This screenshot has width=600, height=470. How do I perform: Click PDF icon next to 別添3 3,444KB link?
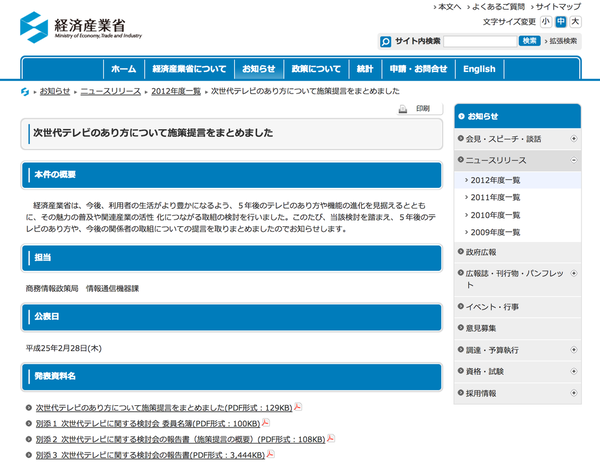(270, 454)
